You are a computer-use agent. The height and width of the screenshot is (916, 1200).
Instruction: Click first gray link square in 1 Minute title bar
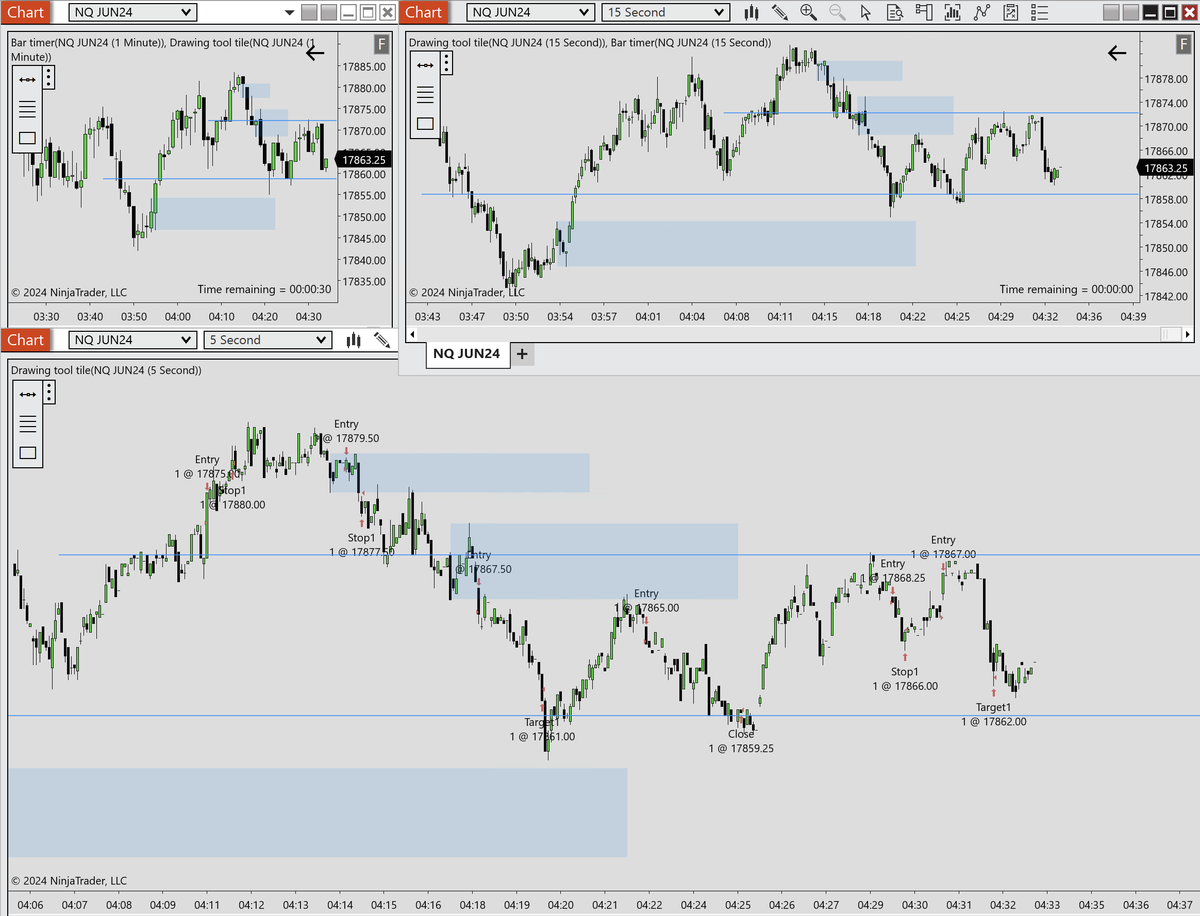309,12
